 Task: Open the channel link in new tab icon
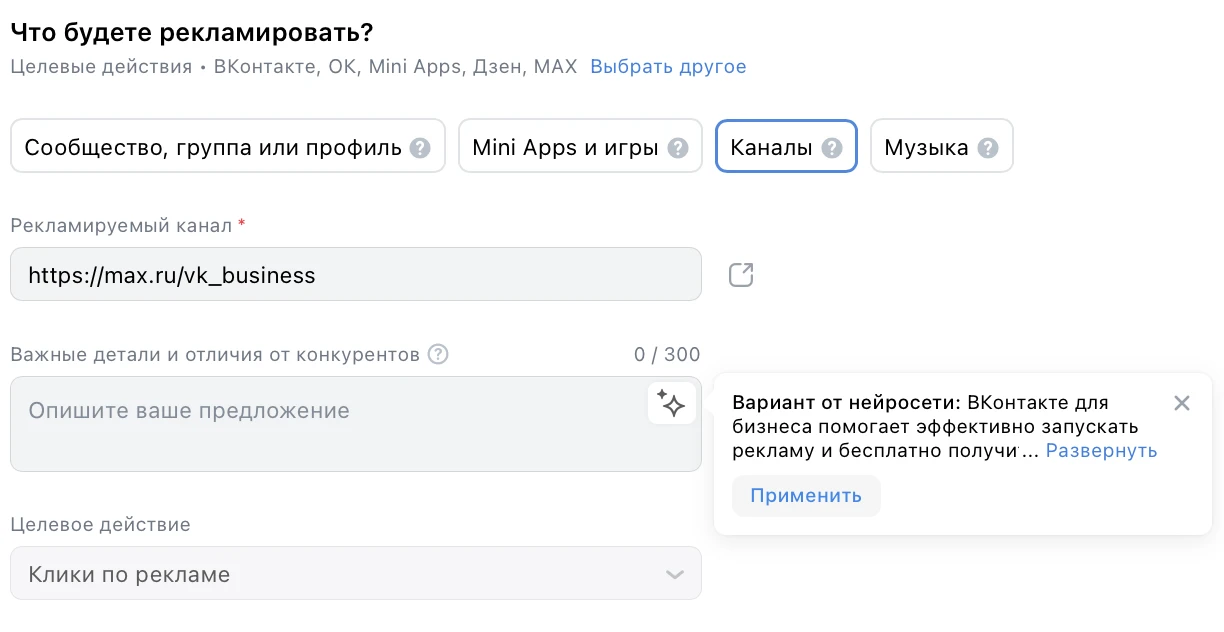click(741, 274)
